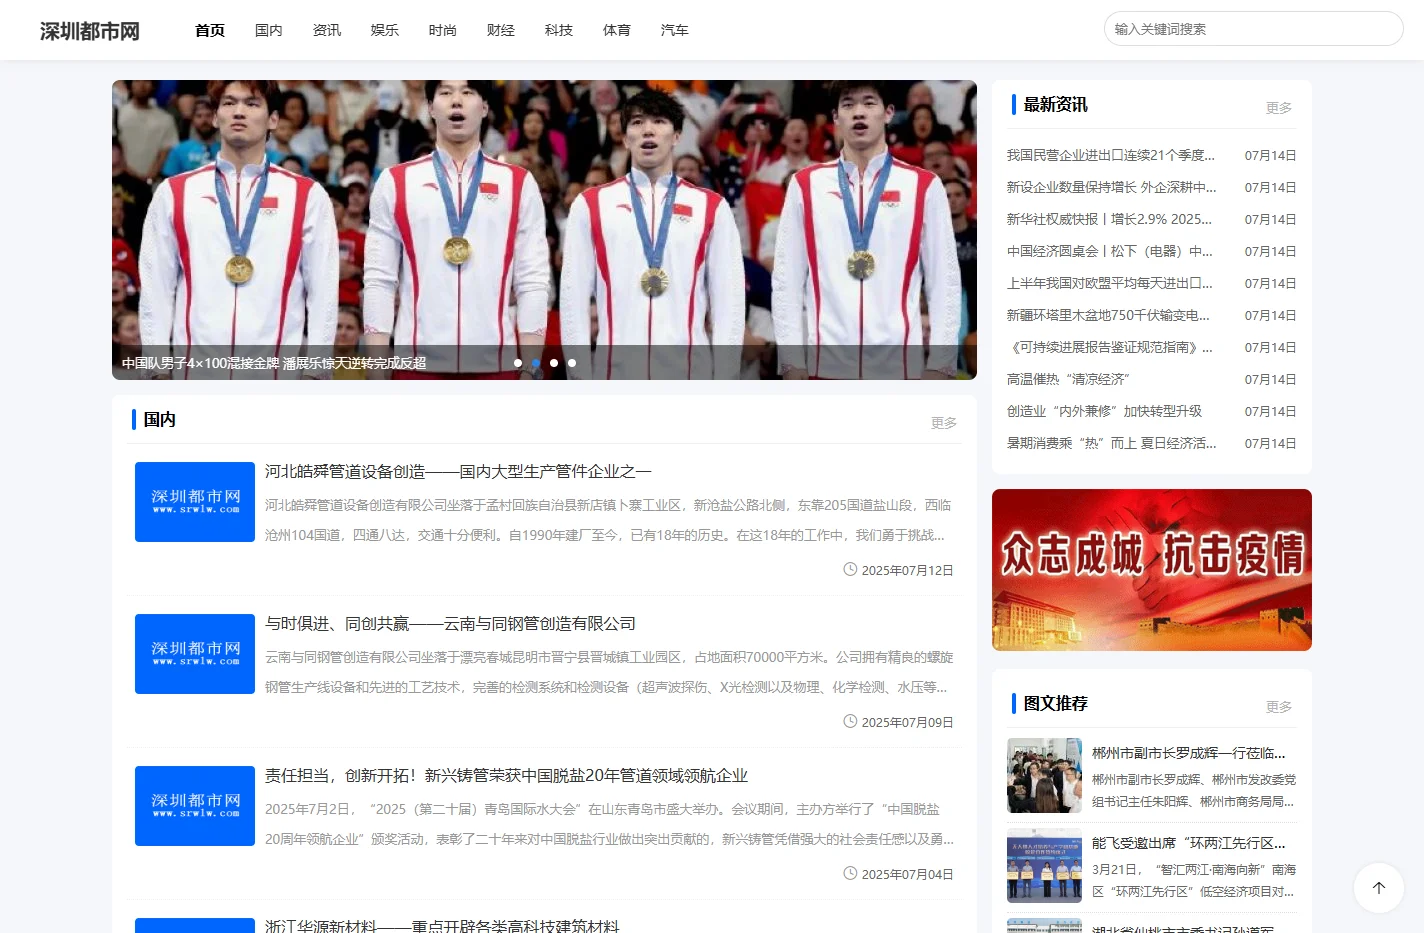Click the clock icon beside 2025年07月12日
Viewport: 1424px width, 933px height.
850,569
